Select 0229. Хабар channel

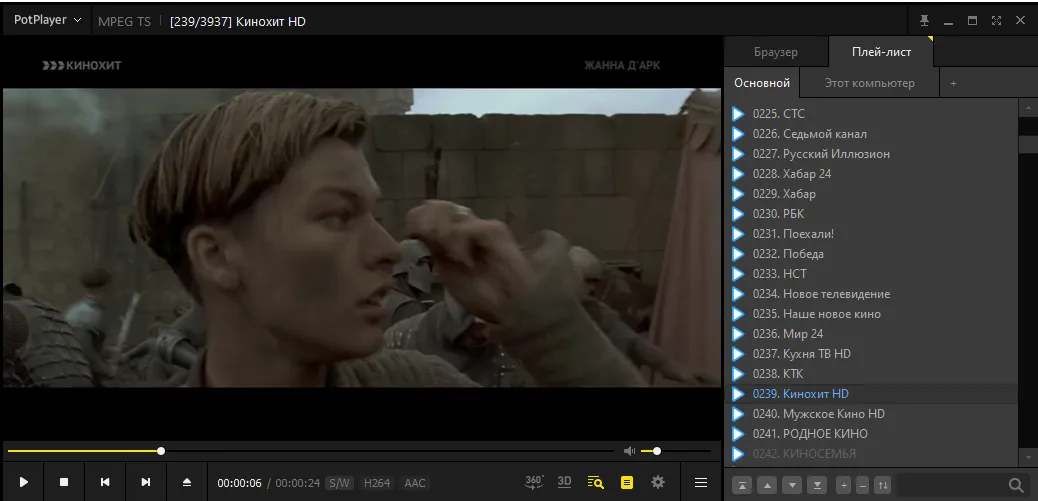871,194
